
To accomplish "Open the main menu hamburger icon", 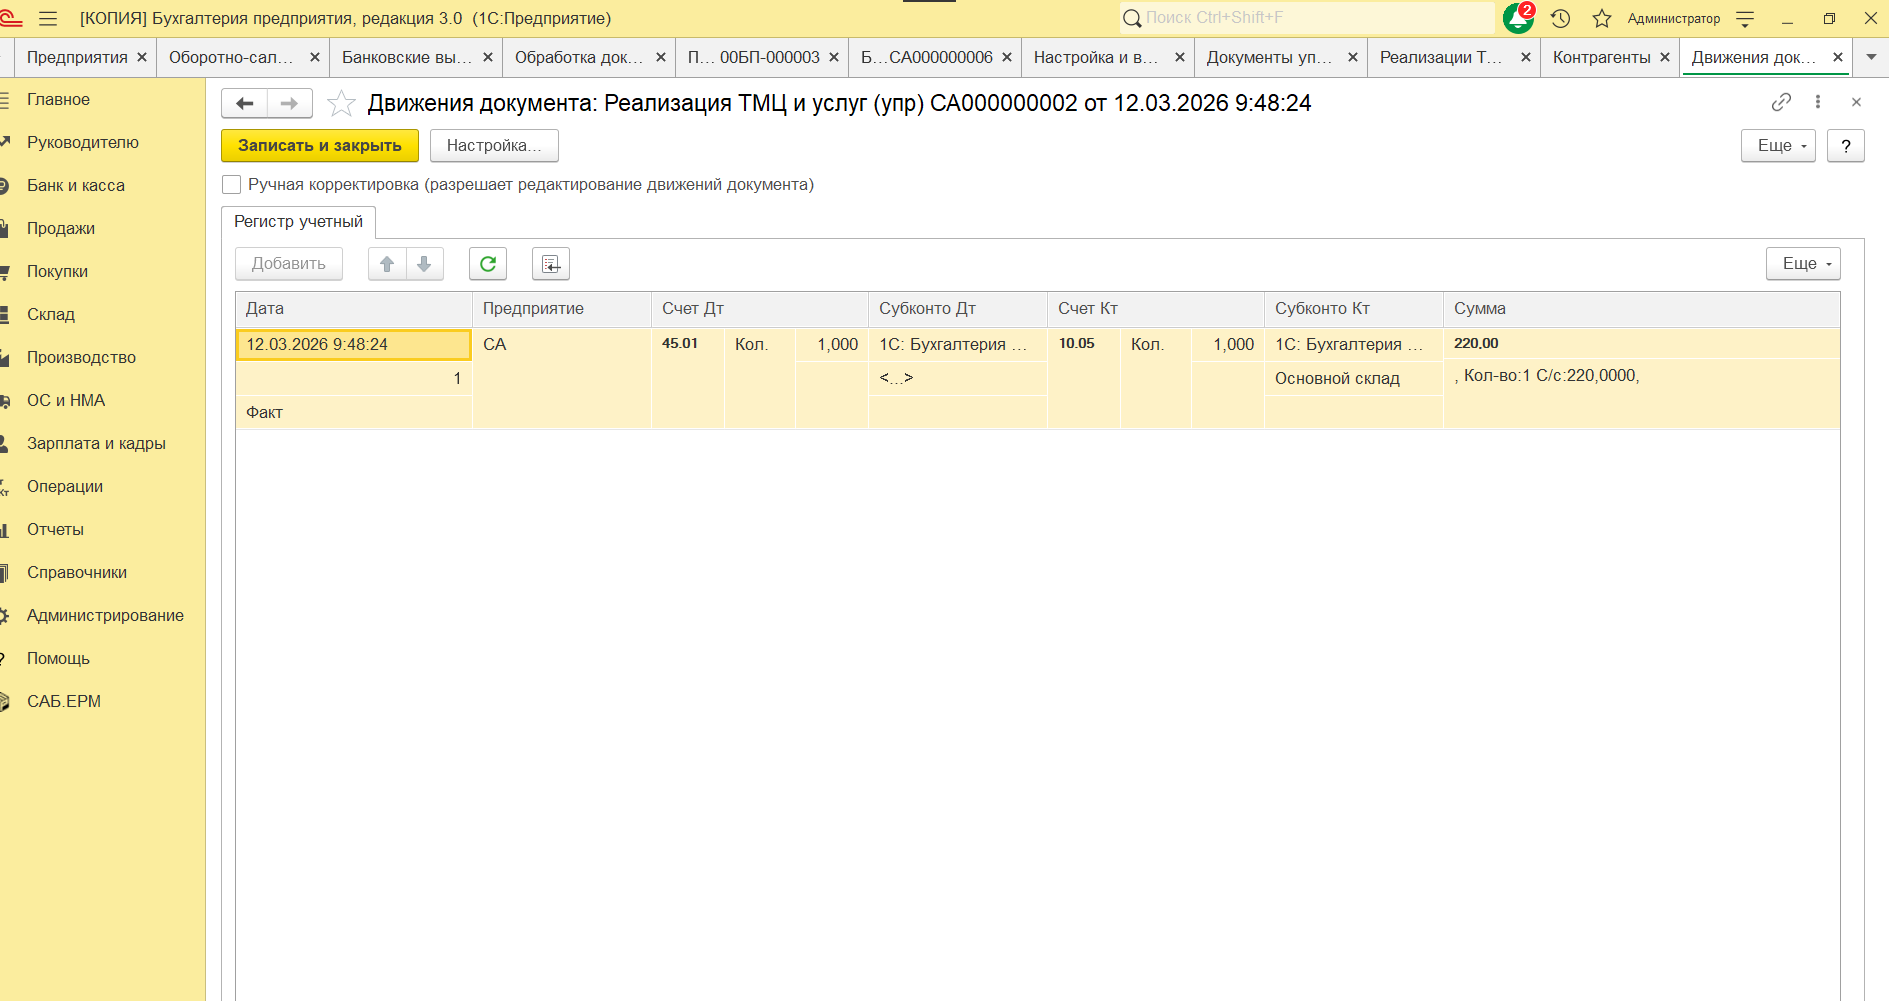I will pos(48,18).
